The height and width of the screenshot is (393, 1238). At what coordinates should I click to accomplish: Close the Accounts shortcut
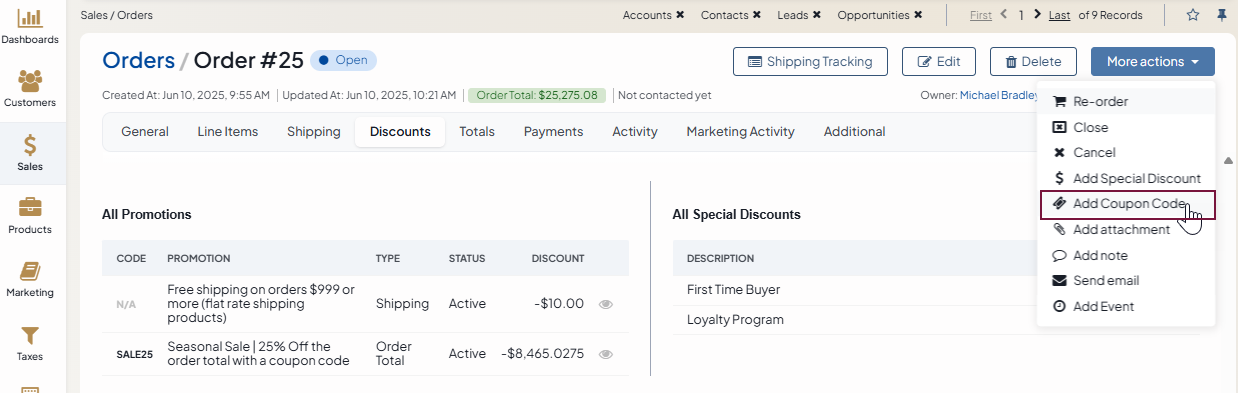680,15
